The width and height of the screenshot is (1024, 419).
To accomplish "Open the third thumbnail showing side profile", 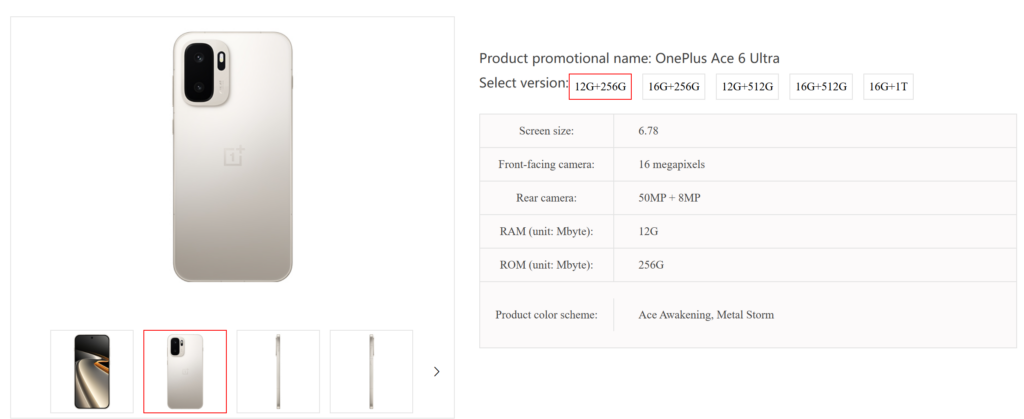I will (278, 371).
